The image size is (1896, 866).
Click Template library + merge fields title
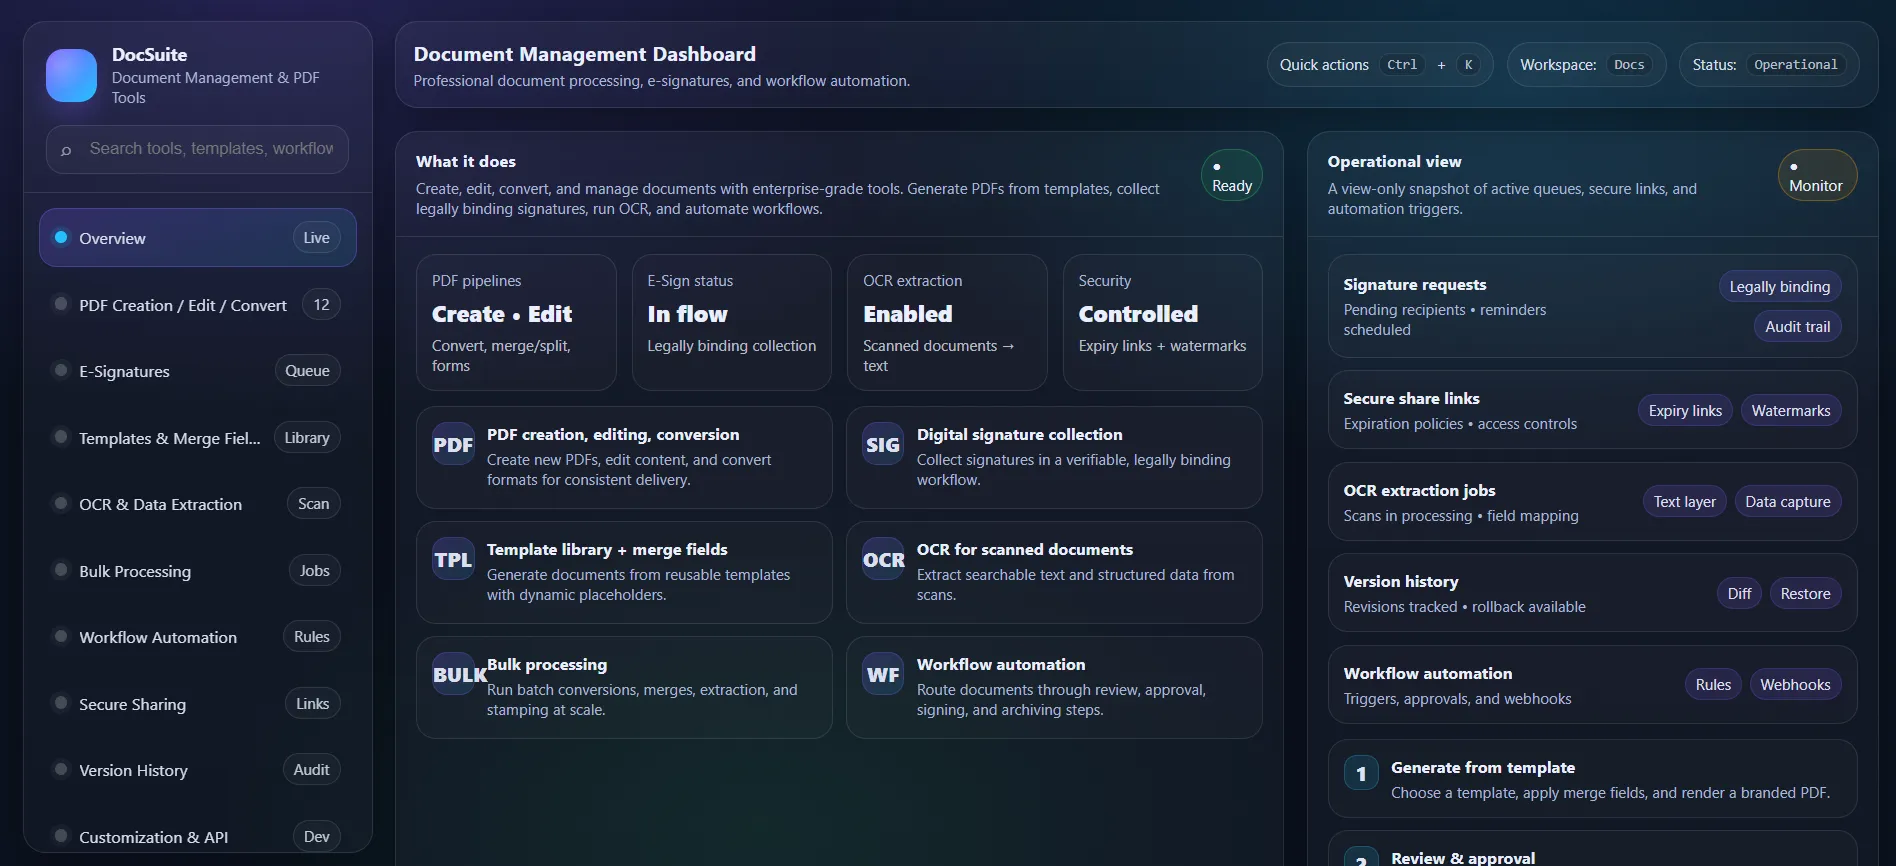(x=607, y=550)
